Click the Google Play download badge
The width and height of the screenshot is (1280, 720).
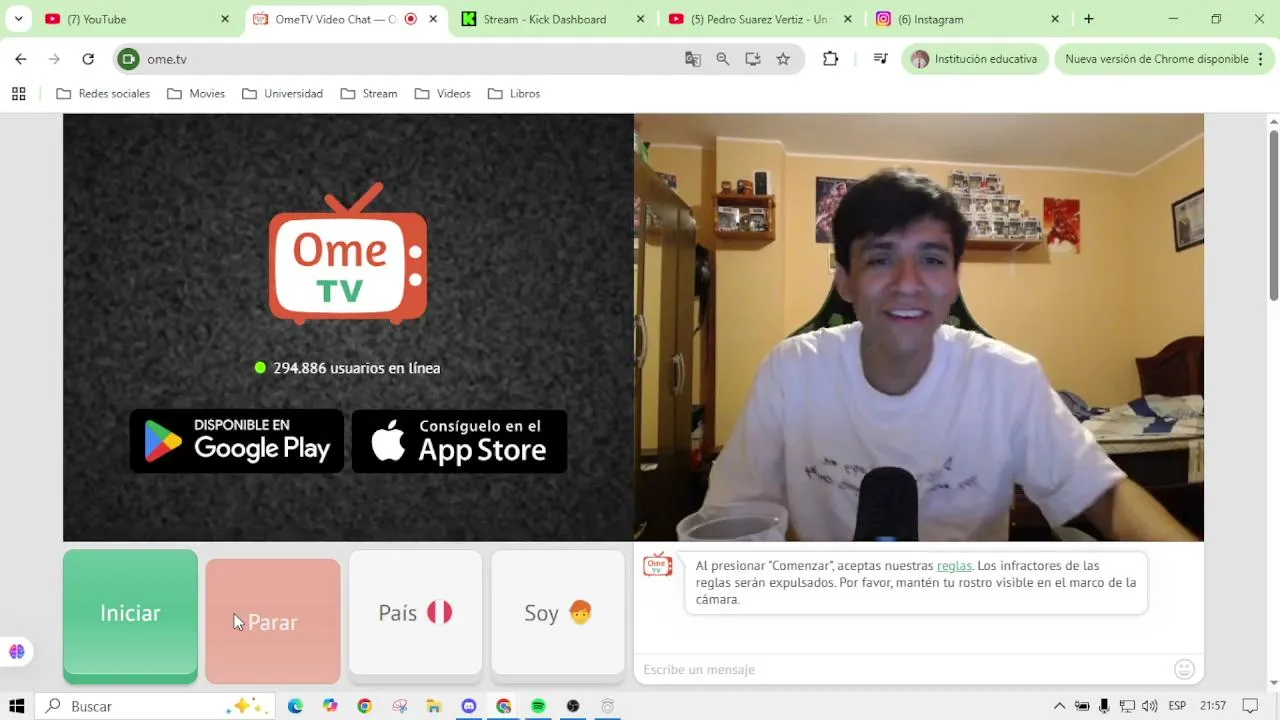click(x=237, y=441)
